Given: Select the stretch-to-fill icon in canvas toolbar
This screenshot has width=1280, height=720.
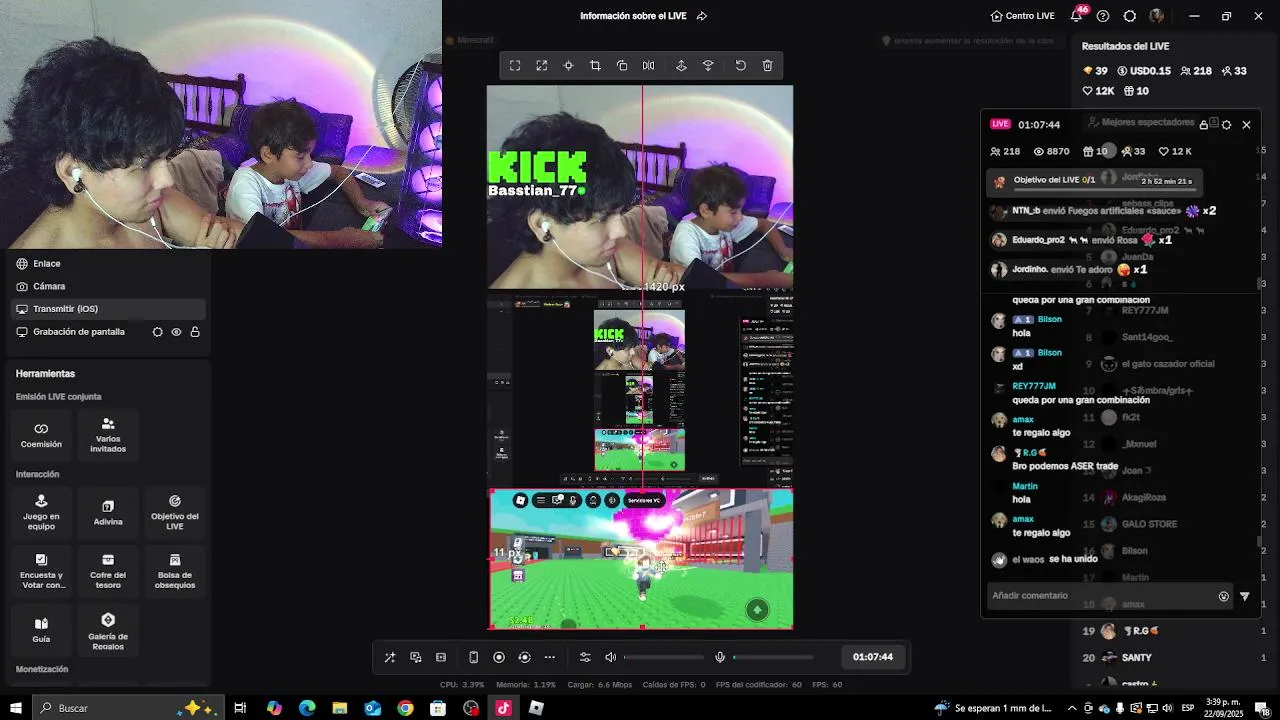Looking at the screenshot, I should pyautogui.click(x=542, y=66).
